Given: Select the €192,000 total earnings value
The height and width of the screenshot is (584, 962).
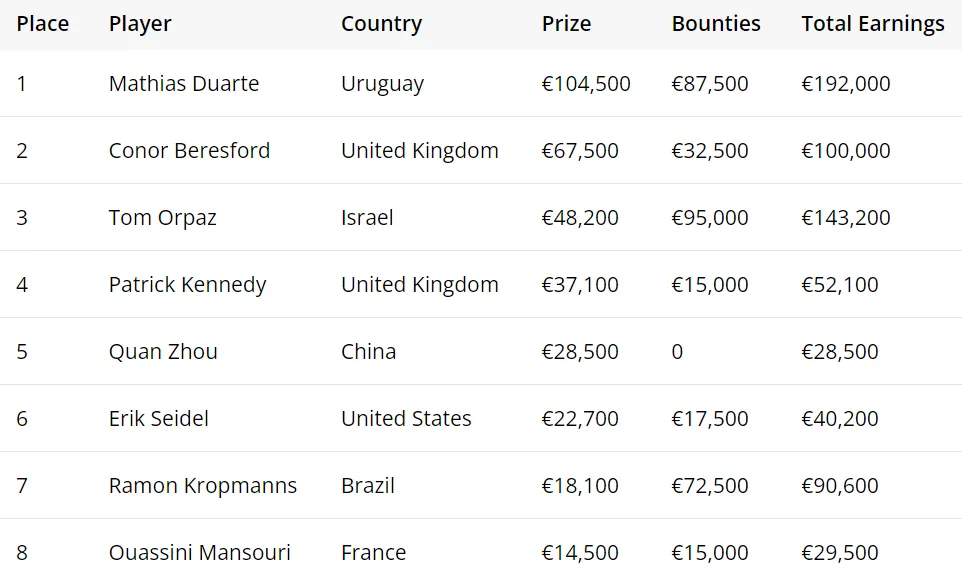Looking at the screenshot, I should coord(845,84).
